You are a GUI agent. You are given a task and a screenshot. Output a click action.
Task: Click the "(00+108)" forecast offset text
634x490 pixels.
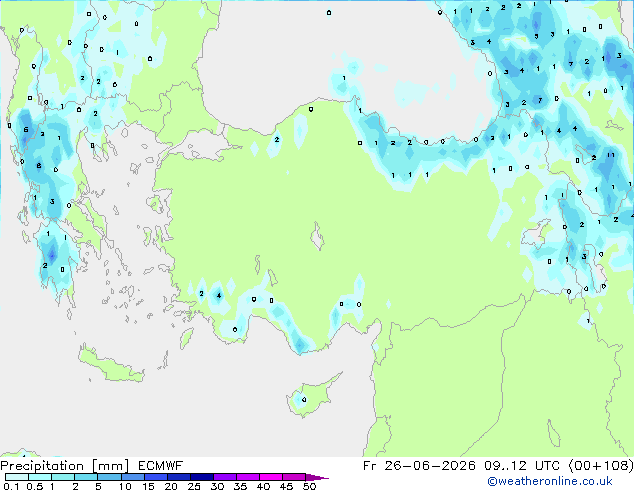(601, 466)
